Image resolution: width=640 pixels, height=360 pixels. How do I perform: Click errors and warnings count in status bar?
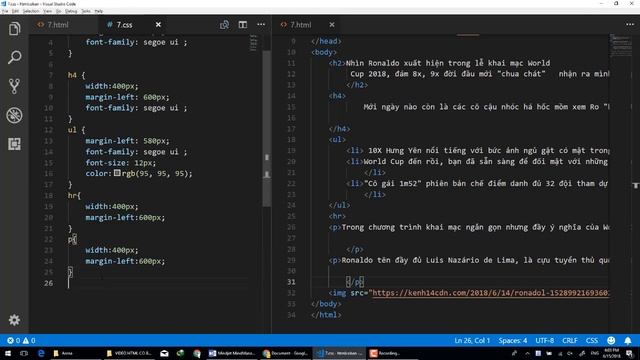point(21,340)
